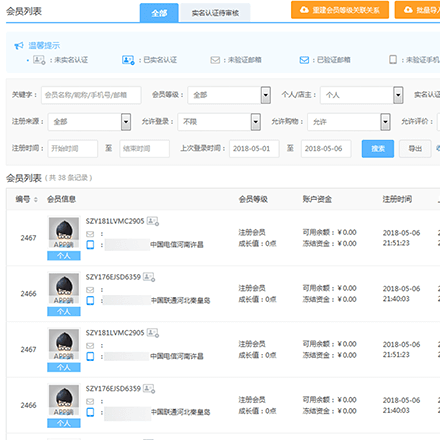Switch to the 全部 tab
The image size is (440, 440).
click(x=159, y=13)
